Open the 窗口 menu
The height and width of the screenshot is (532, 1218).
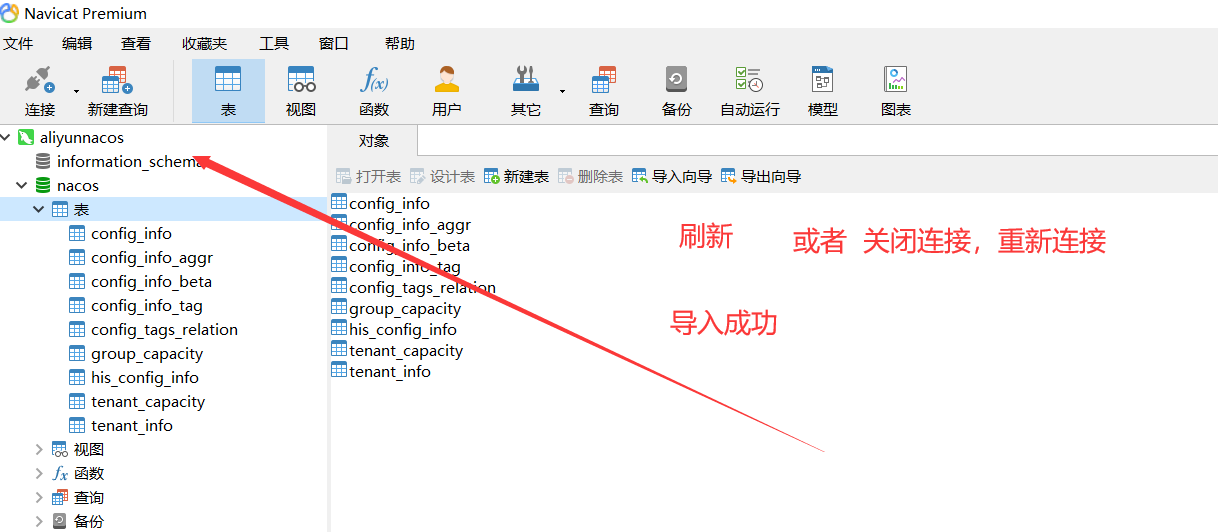334,43
